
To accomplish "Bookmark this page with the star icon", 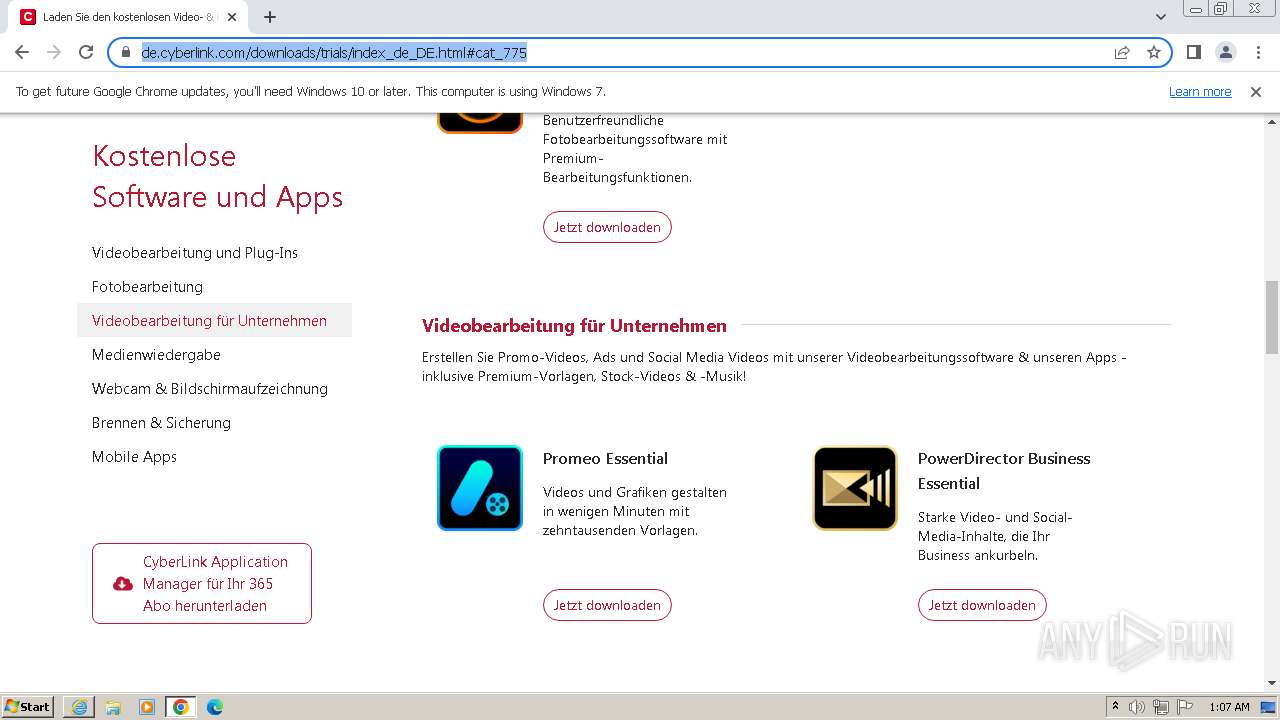I will point(1154,52).
